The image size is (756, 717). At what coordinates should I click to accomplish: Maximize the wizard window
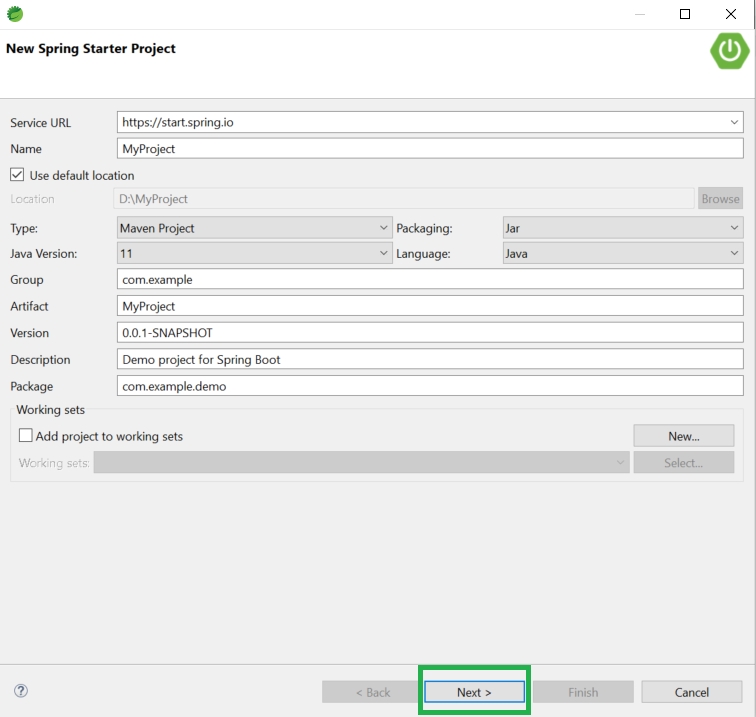[685, 14]
